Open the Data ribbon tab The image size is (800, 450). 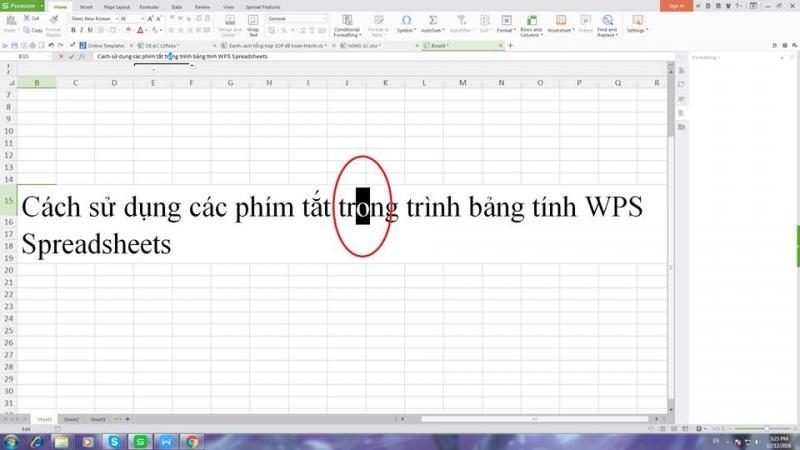pos(177,7)
